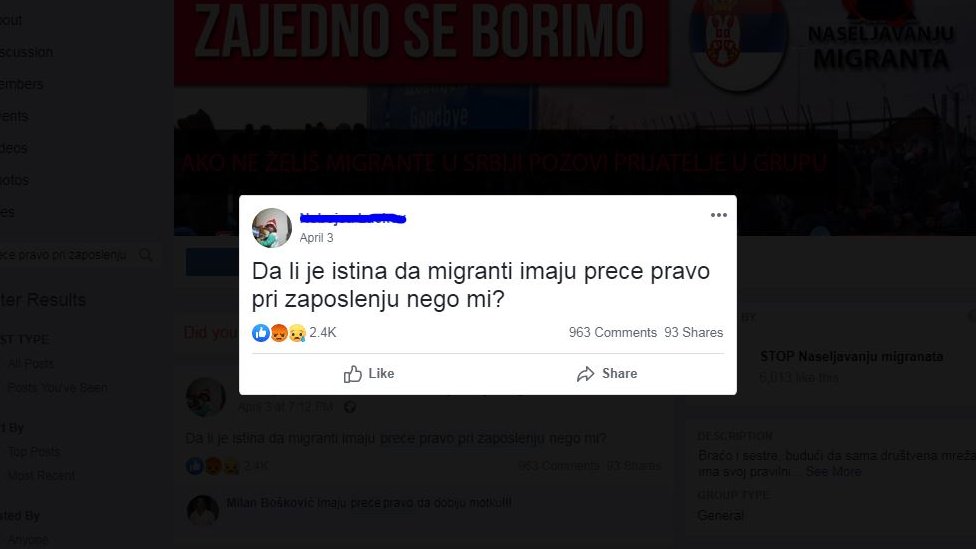
Task: Select the All Posts filter option
Action: 30,364
